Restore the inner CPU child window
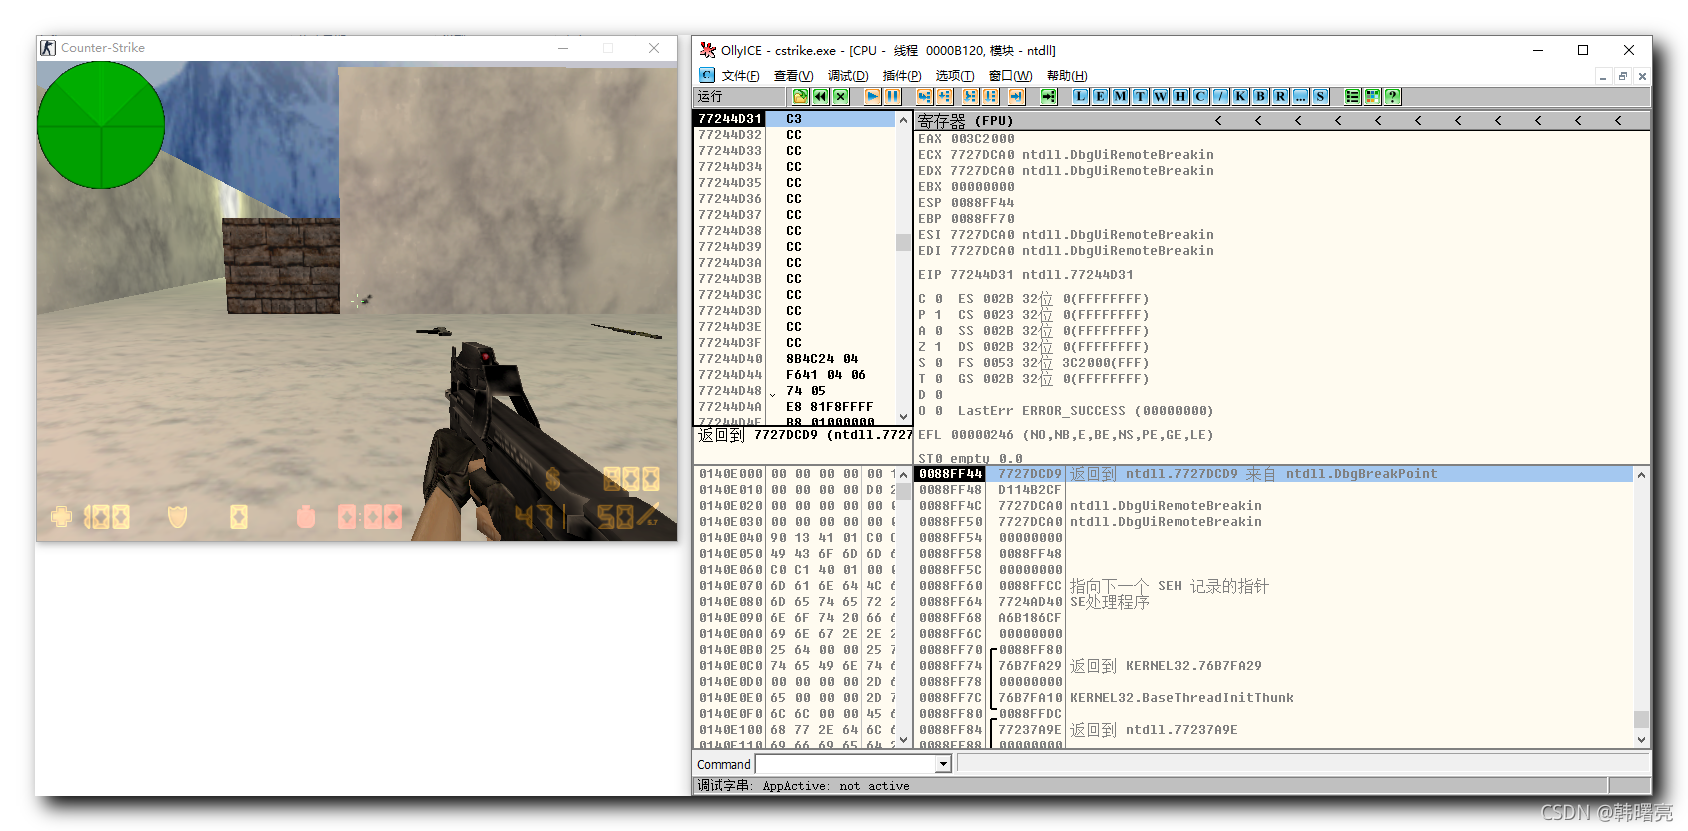The height and width of the screenshot is (831, 1688). 1623,76
